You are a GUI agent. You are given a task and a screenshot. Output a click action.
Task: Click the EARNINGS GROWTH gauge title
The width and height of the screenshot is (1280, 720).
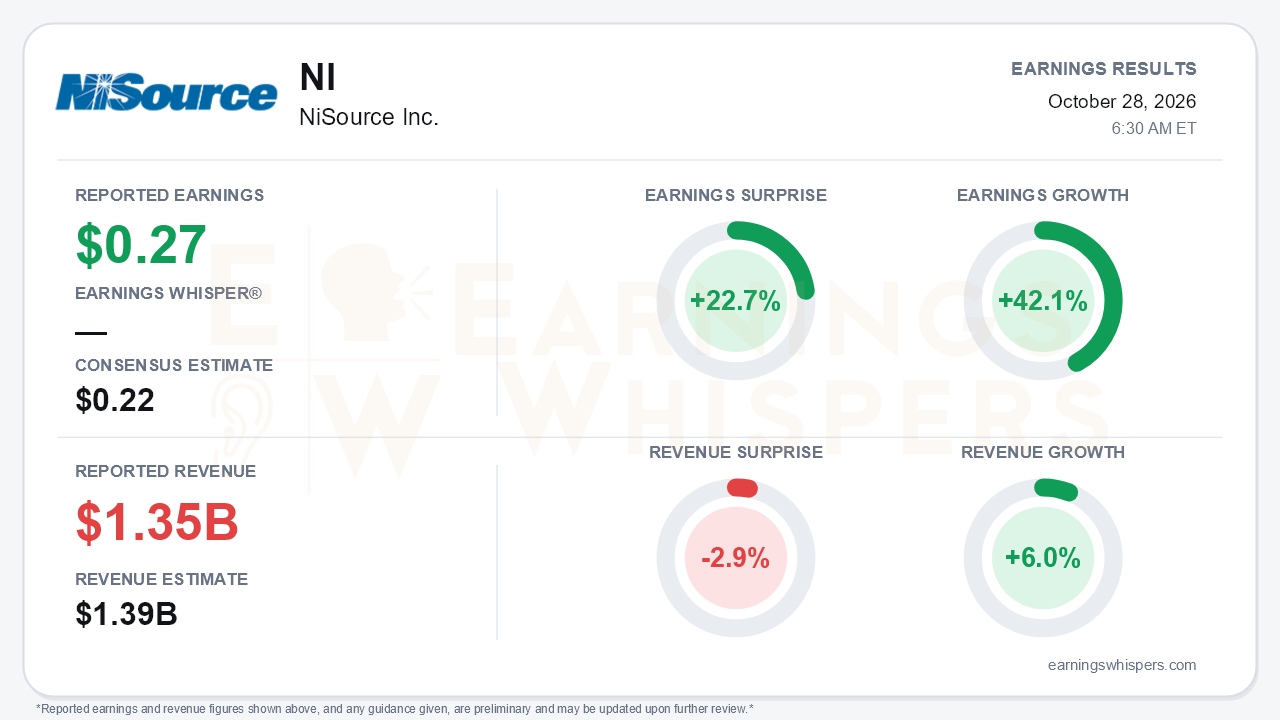click(1043, 195)
